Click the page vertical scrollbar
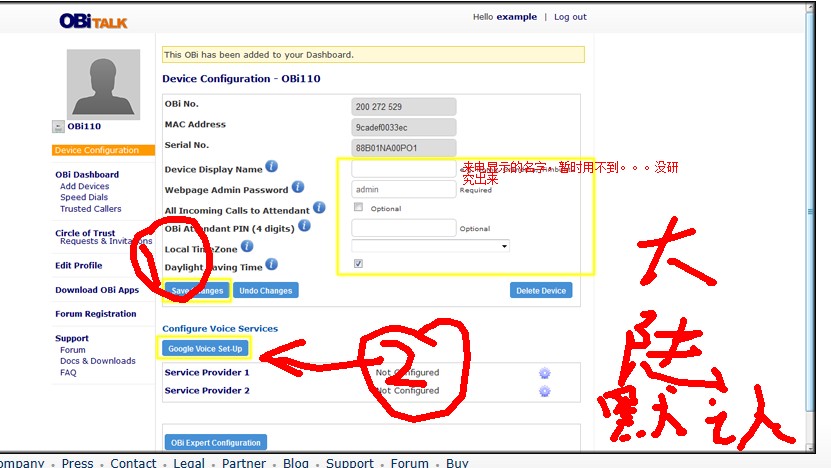831x468 pixels. [810, 212]
